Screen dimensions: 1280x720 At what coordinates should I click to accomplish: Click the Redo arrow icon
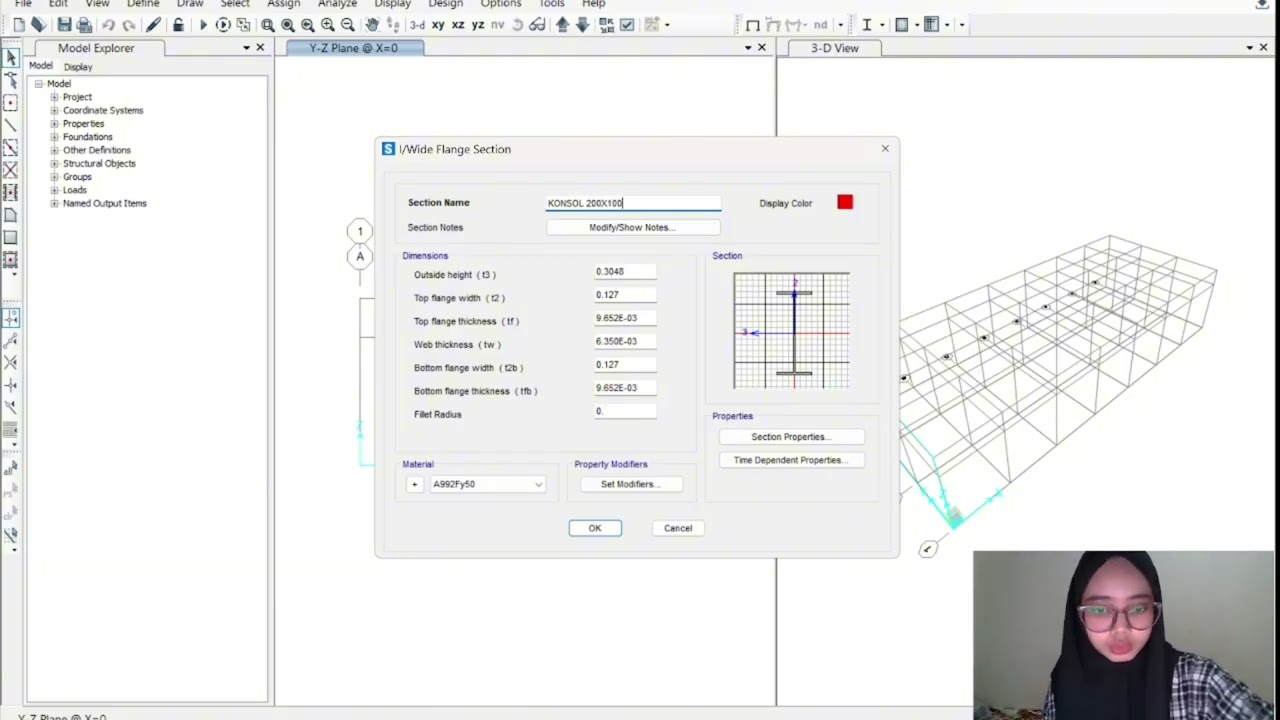tap(128, 25)
